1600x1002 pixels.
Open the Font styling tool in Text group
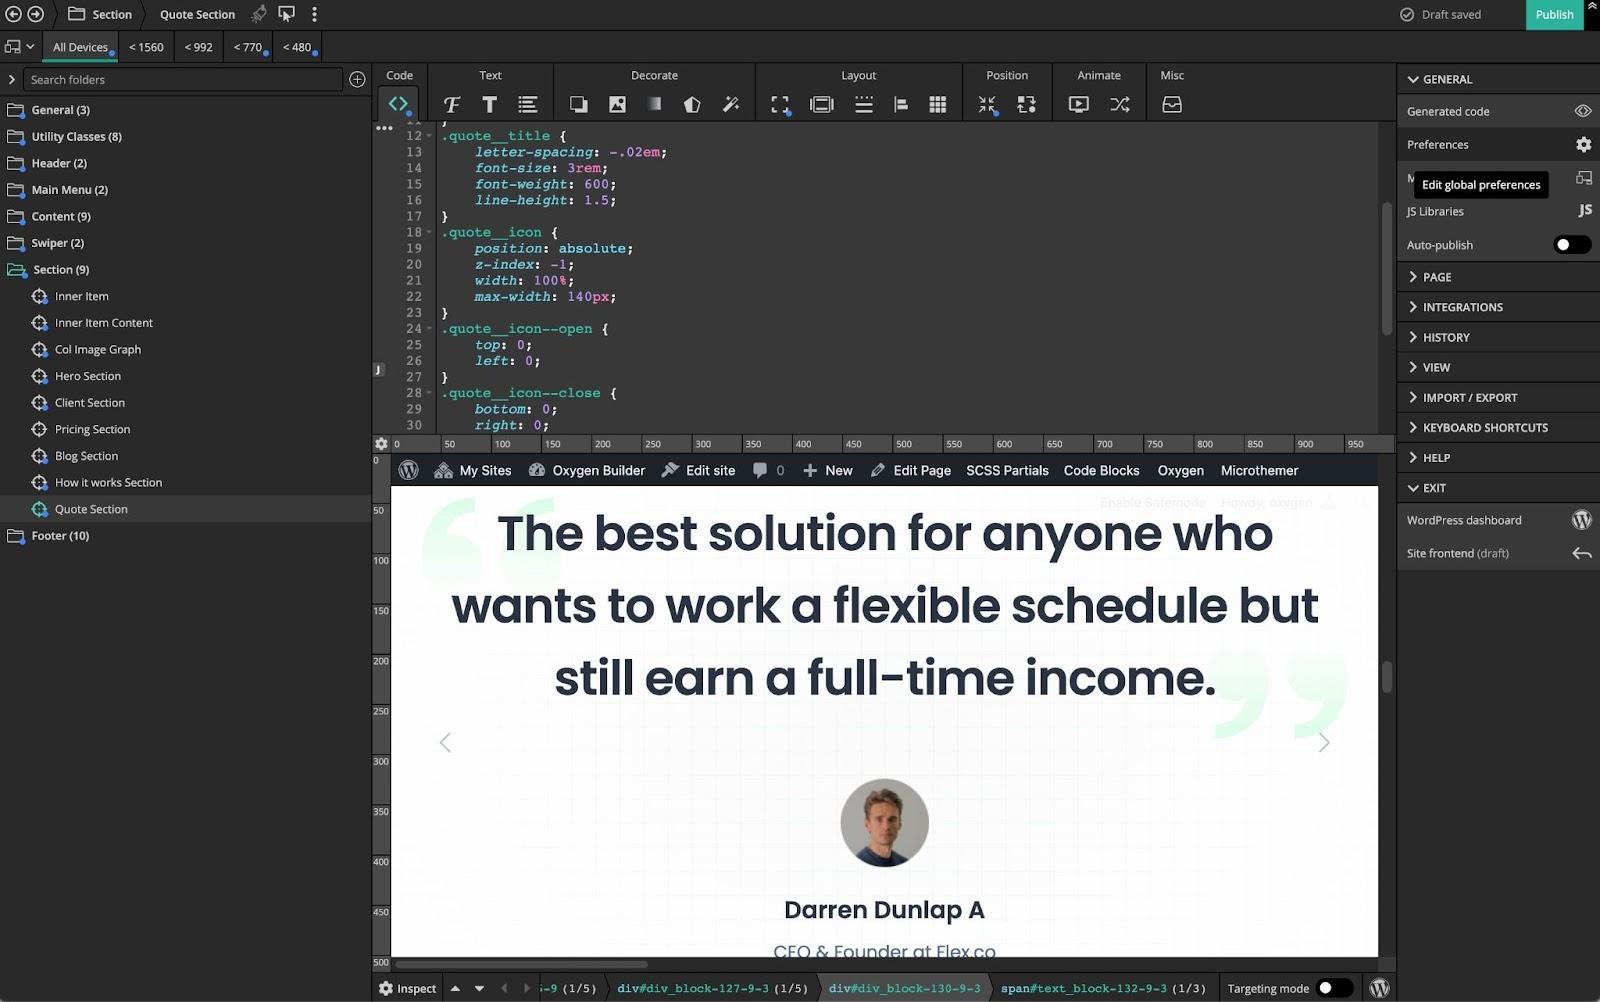tap(451, 104)
